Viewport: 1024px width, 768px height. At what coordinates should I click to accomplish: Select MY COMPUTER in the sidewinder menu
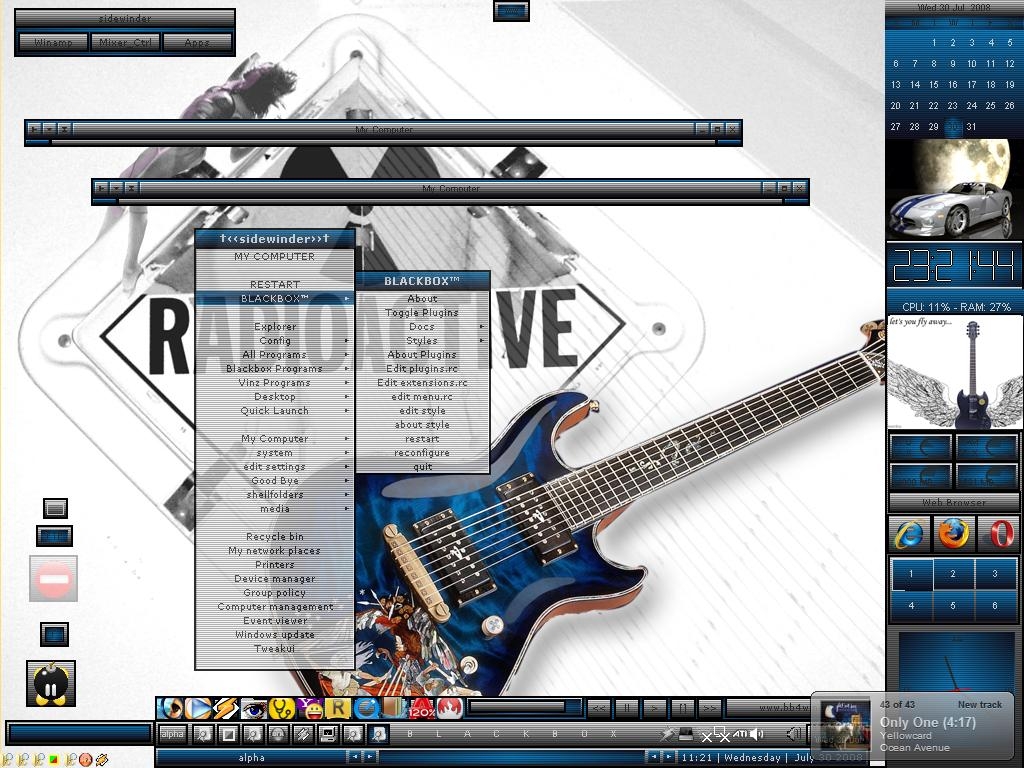coord(275,257)
